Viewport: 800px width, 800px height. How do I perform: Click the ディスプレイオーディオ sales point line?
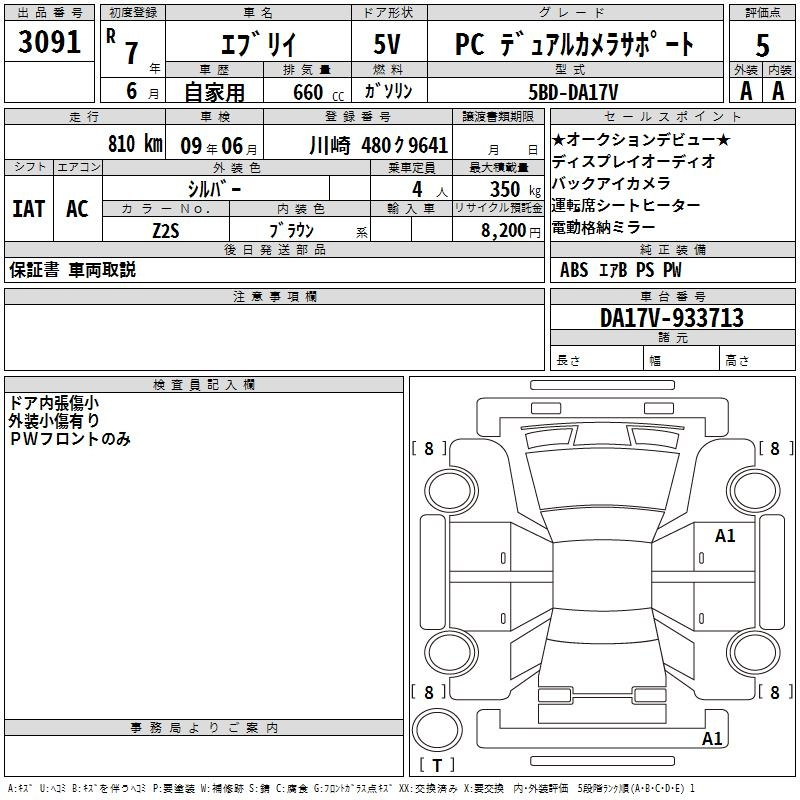click(634, 161)
